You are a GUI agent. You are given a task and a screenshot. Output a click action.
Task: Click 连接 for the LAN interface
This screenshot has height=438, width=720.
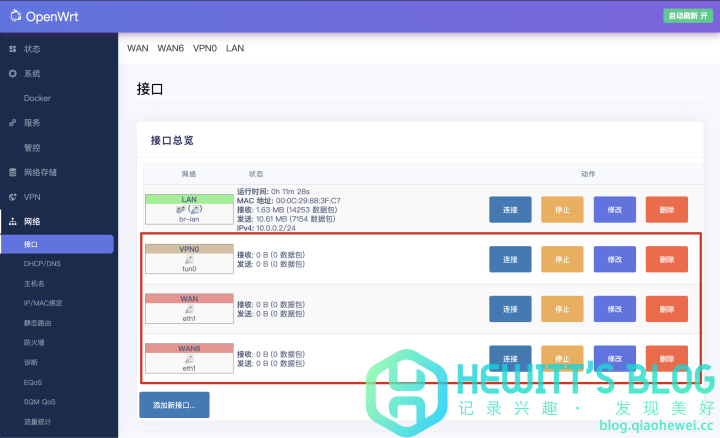510,210
